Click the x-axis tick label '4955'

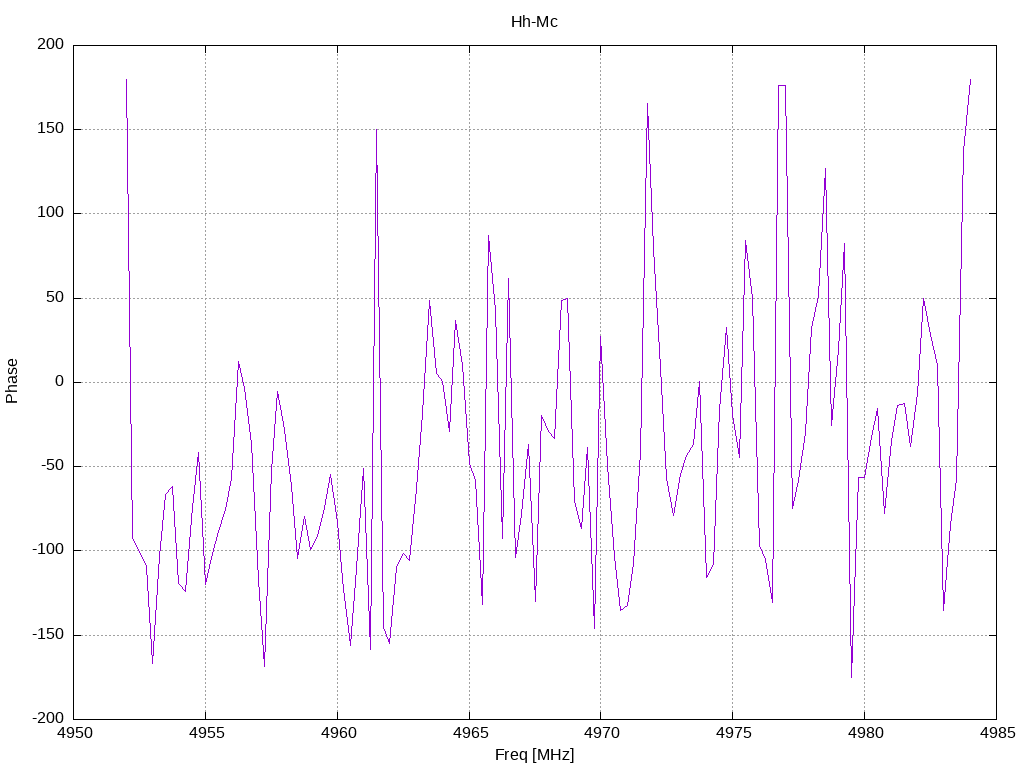click(x=206, y=733)
